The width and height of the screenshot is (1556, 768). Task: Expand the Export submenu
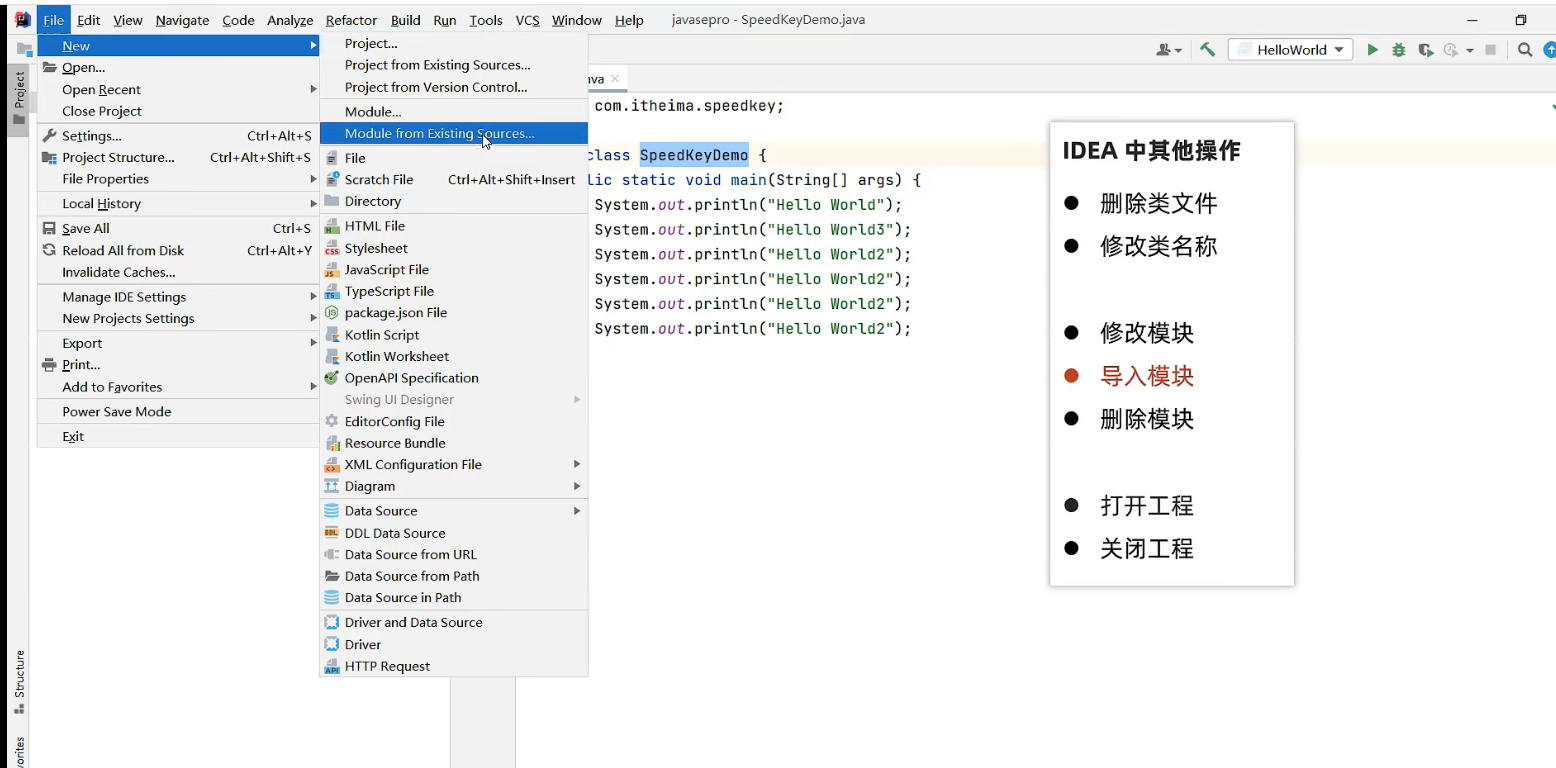[178, 343]
